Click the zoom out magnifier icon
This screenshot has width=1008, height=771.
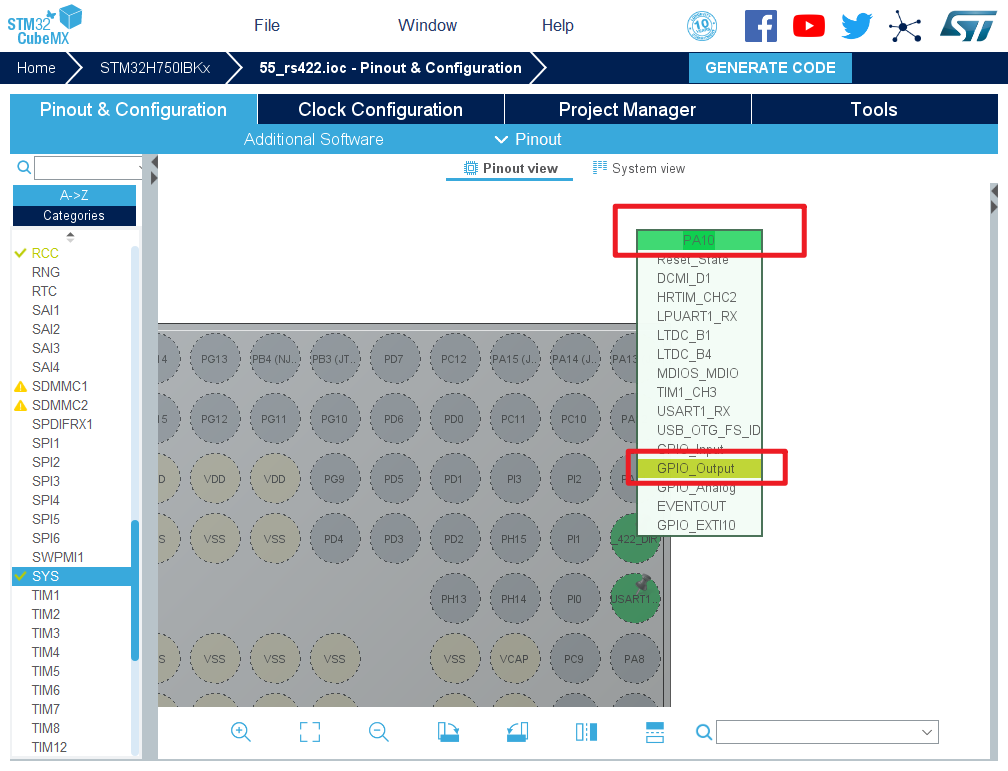pos(379,732)
